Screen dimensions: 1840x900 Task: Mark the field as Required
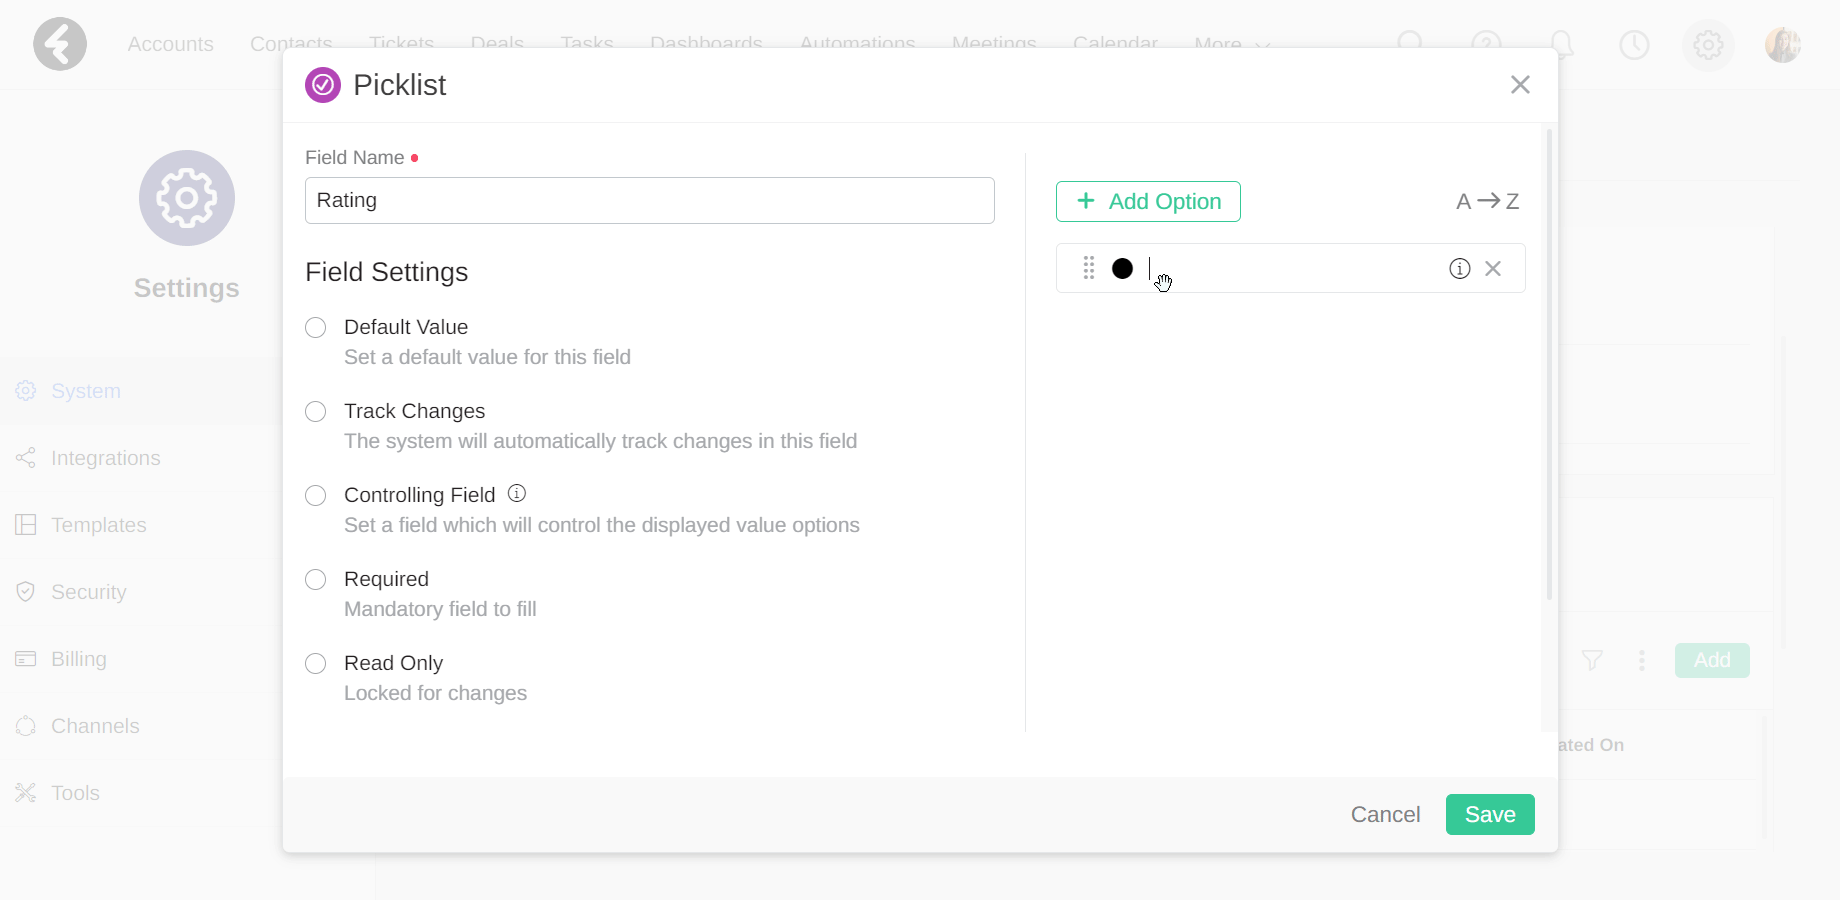316,579
